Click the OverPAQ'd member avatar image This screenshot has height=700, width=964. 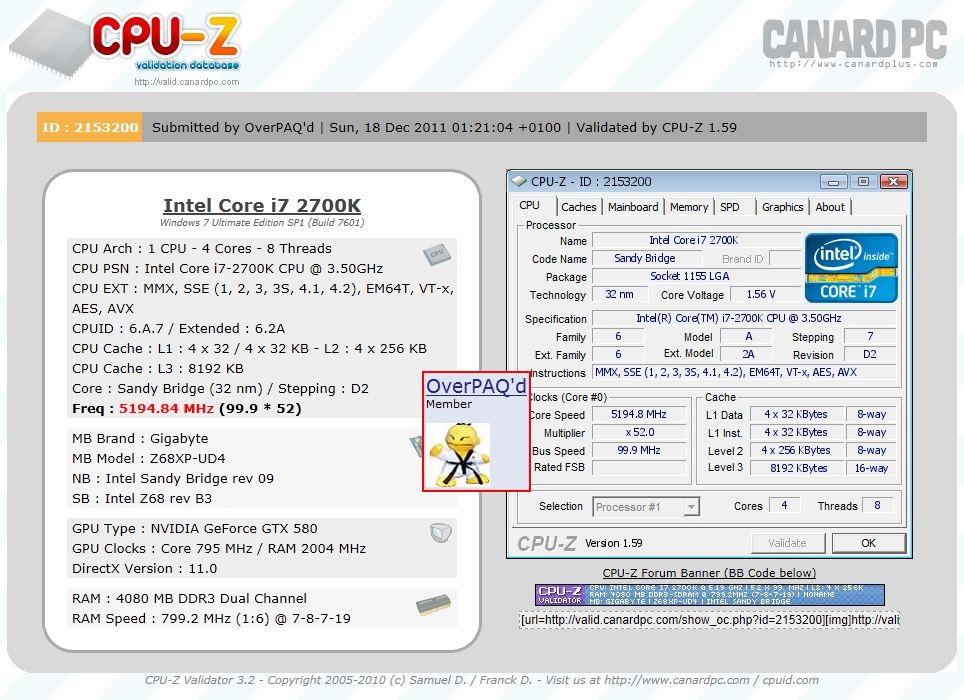(x=459, y=455)
